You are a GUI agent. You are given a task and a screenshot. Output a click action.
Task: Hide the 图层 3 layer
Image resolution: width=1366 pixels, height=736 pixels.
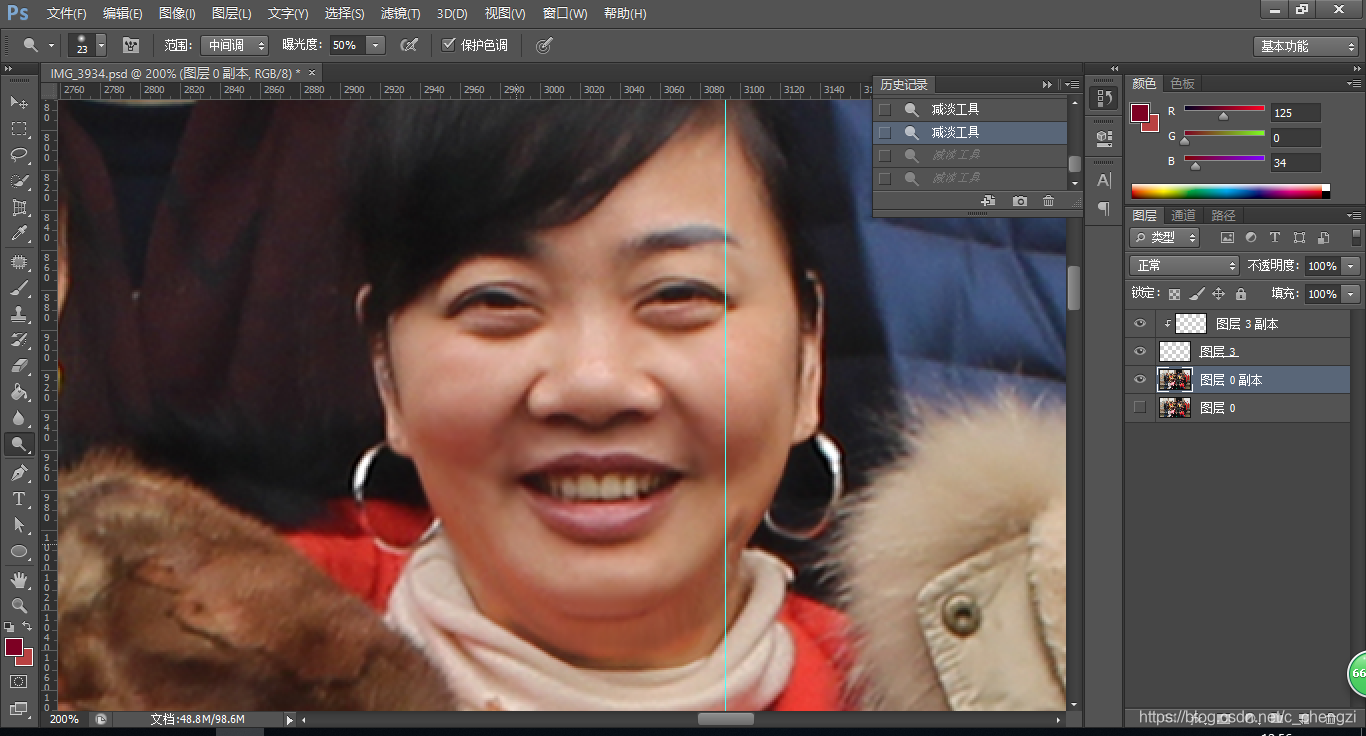(1139, 352)
